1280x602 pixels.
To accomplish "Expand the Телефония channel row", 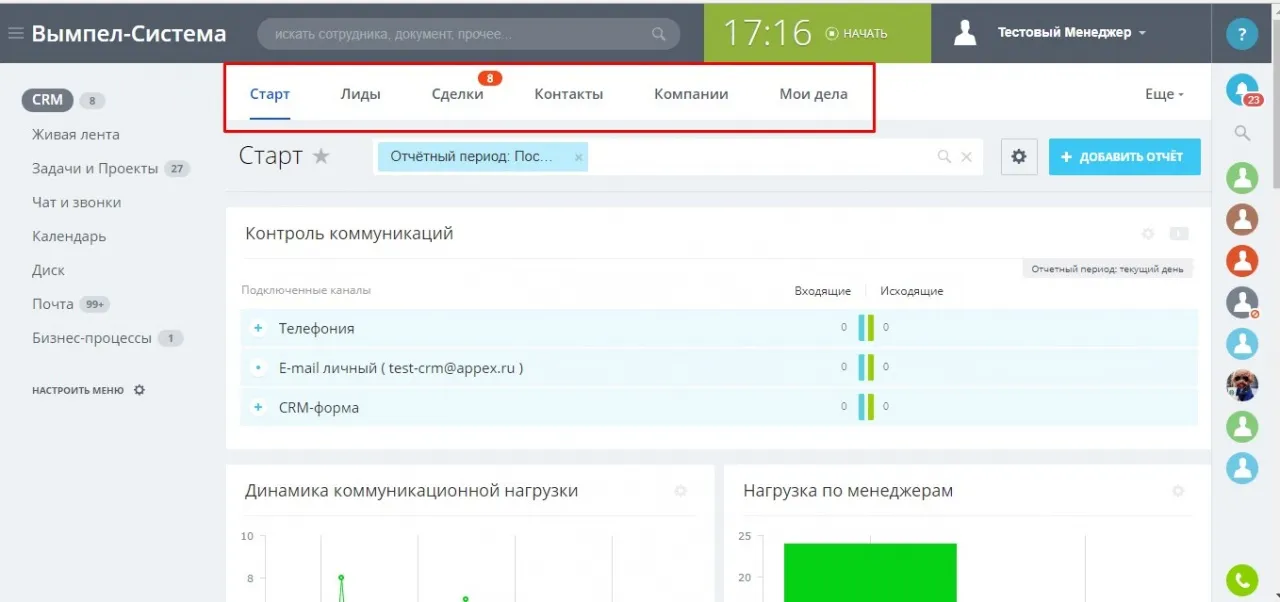I will coord(257,328).
